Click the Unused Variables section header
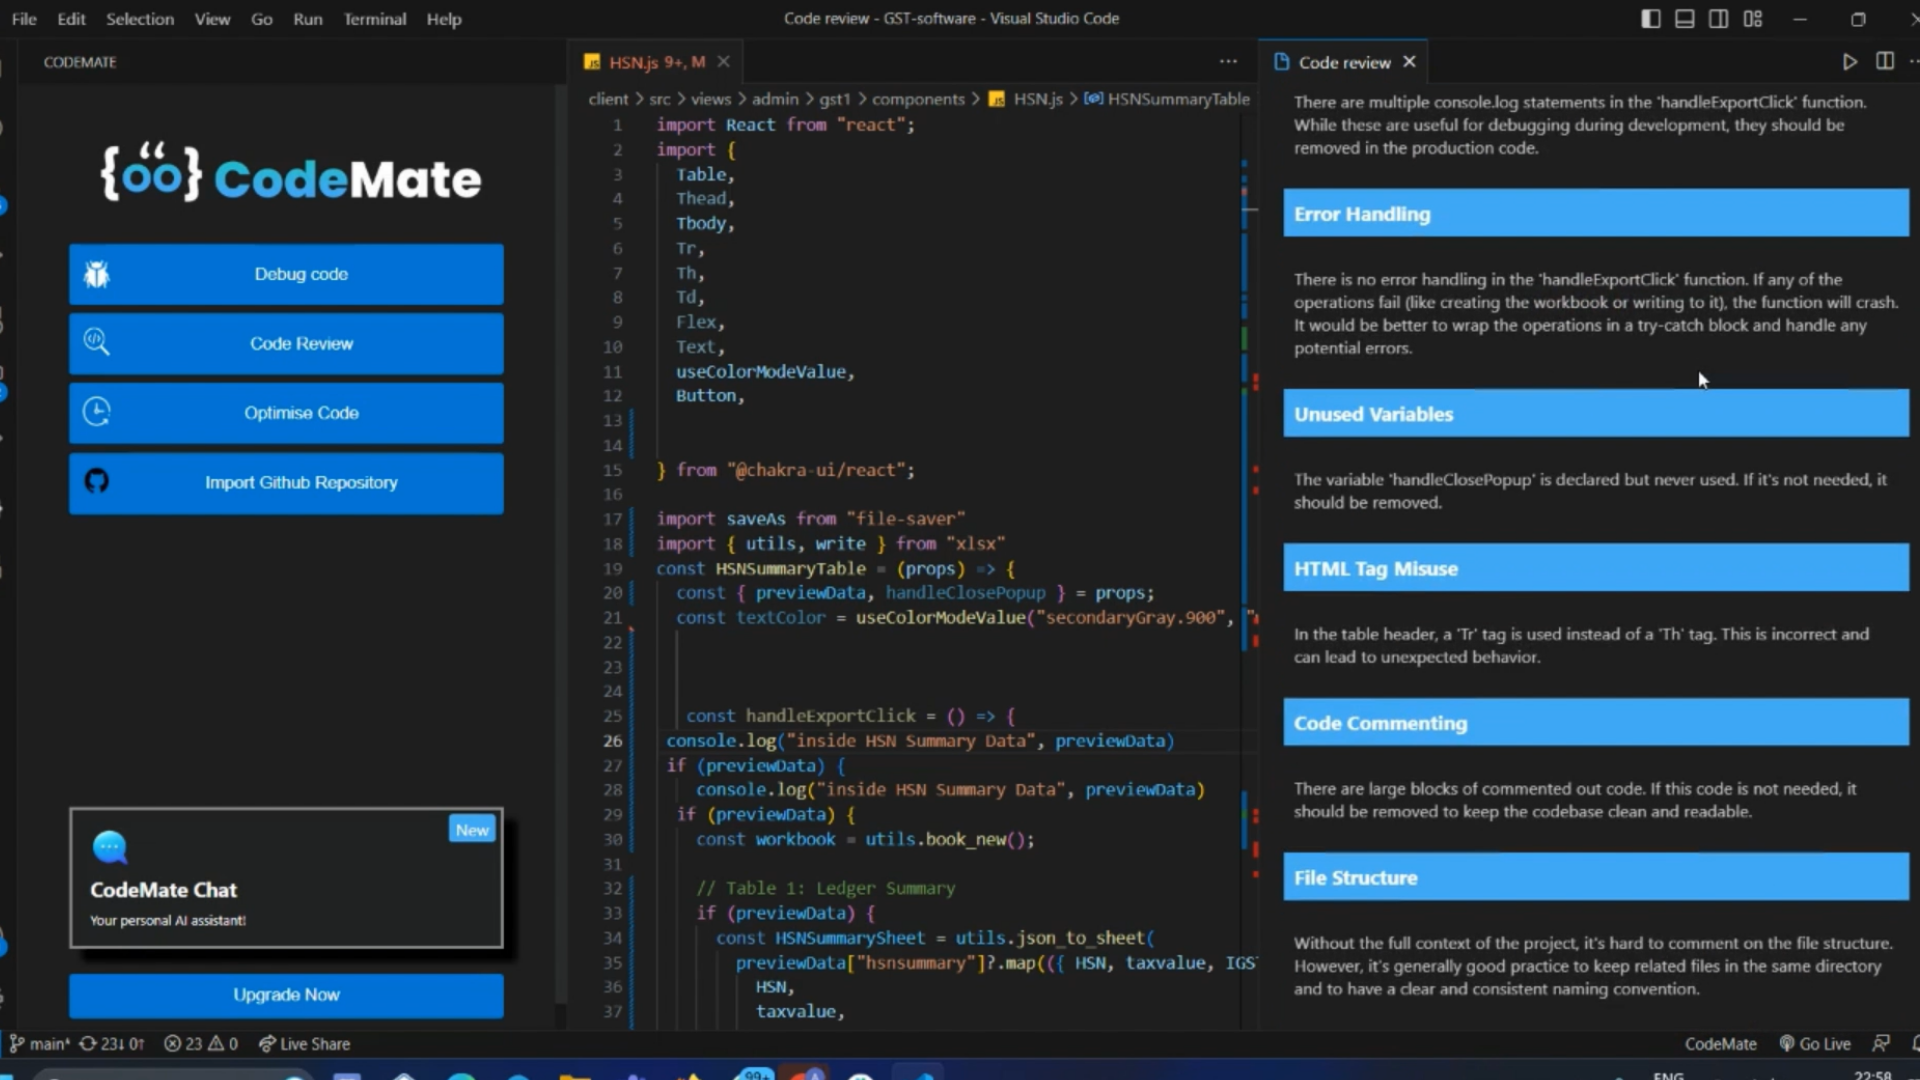1920x1080 pixels. click(x=1596, y=413)
